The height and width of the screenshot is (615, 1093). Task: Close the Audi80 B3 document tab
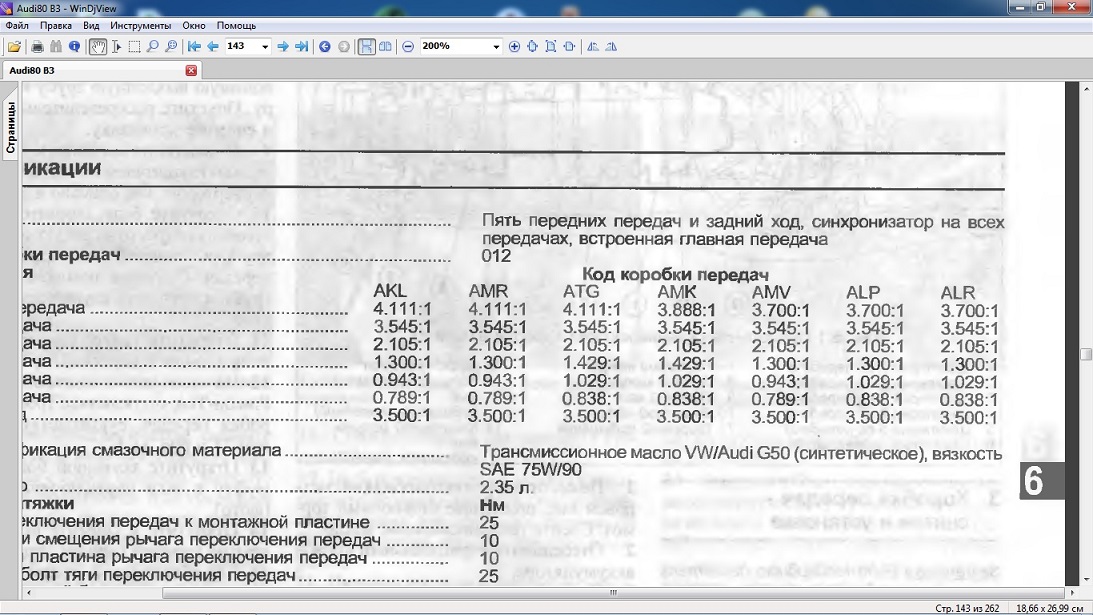[191, 71]
